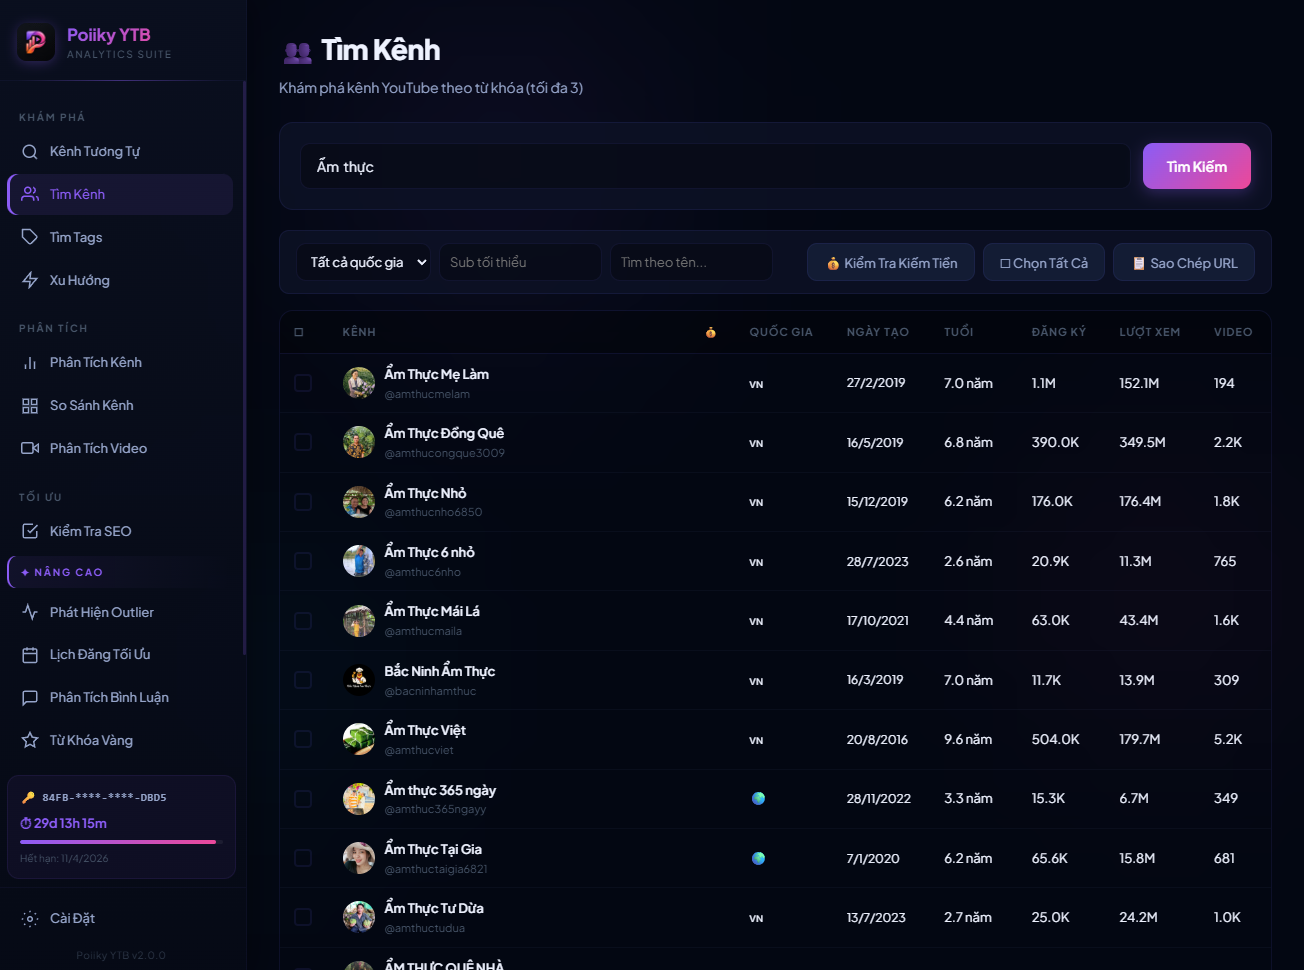Select the Tìm Tags tag icon
This screenshot has width=1304, height=970.
coord(30,237)
